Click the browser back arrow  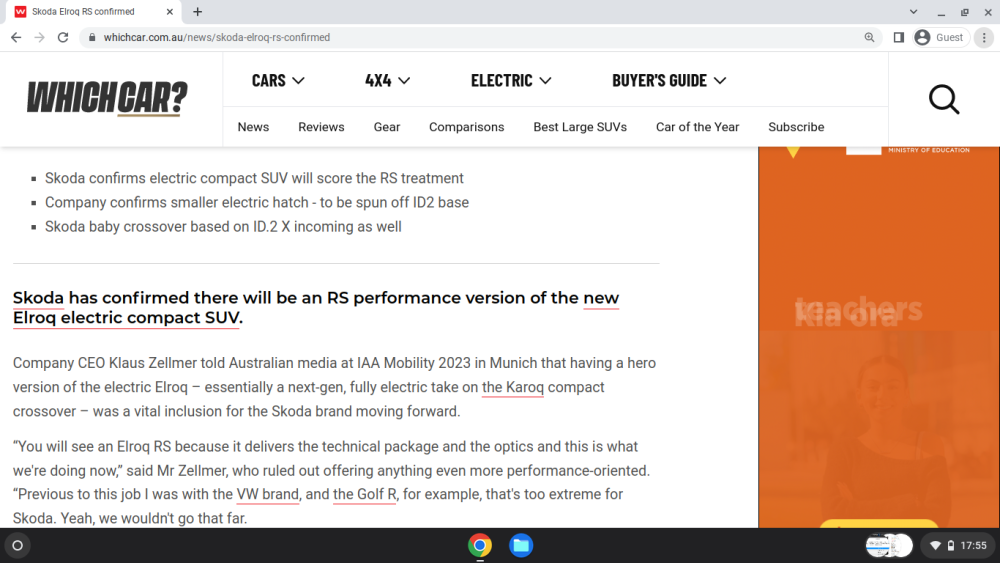(x=16, y=38)
